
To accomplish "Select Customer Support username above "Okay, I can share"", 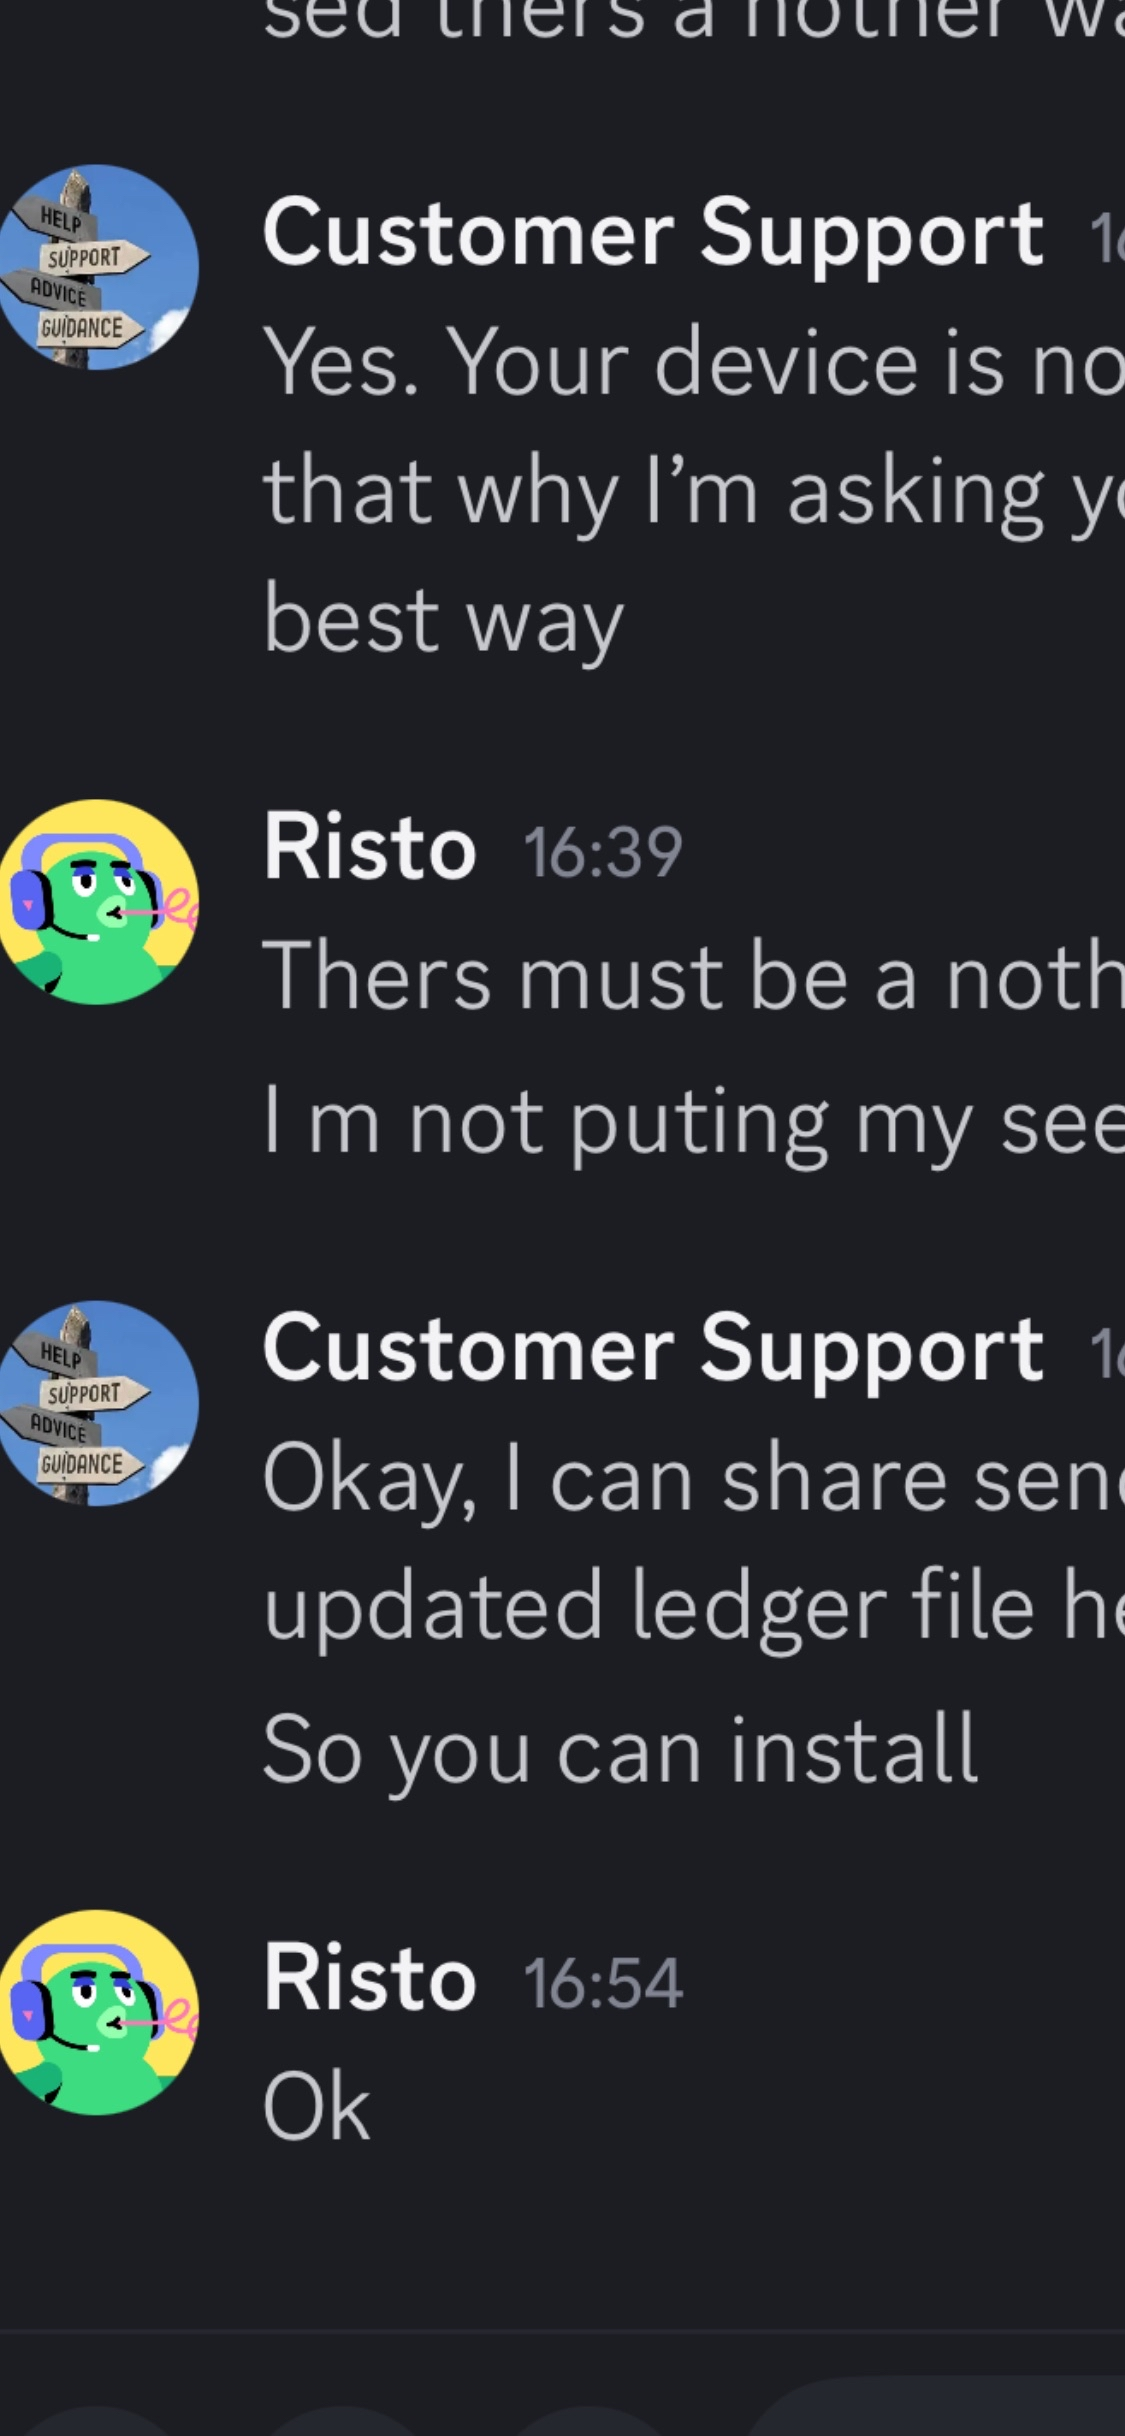I will (x=653, y=1351).
